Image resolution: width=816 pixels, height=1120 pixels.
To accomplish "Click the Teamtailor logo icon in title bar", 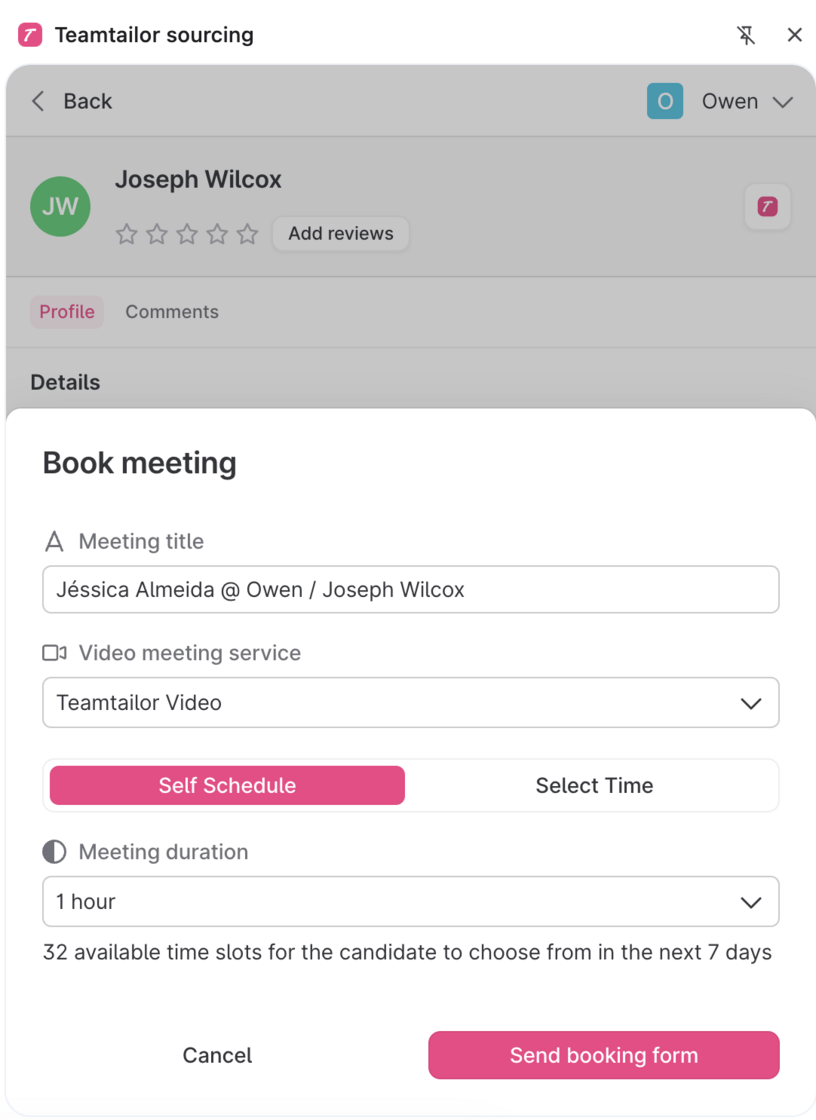I will [30, 35].
